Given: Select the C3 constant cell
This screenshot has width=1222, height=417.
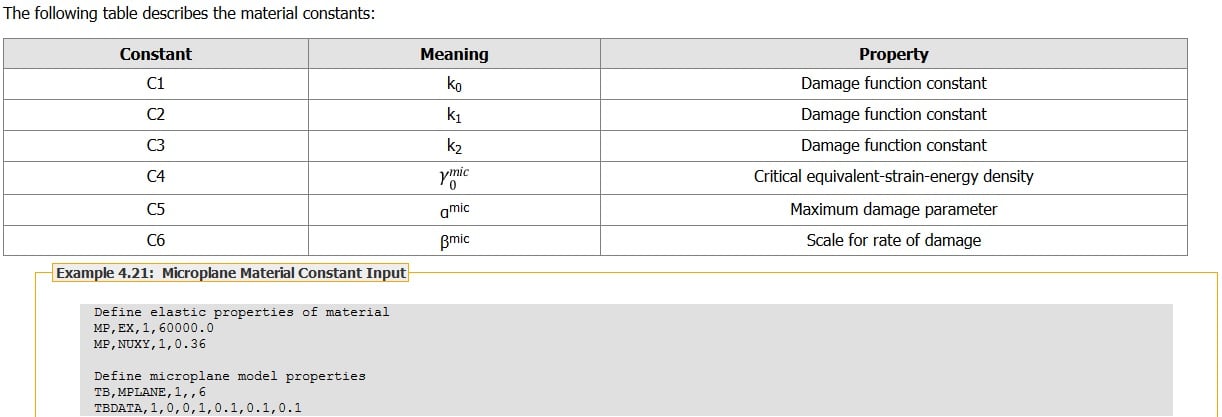Looking at the screenshot, I should point(155,146).
